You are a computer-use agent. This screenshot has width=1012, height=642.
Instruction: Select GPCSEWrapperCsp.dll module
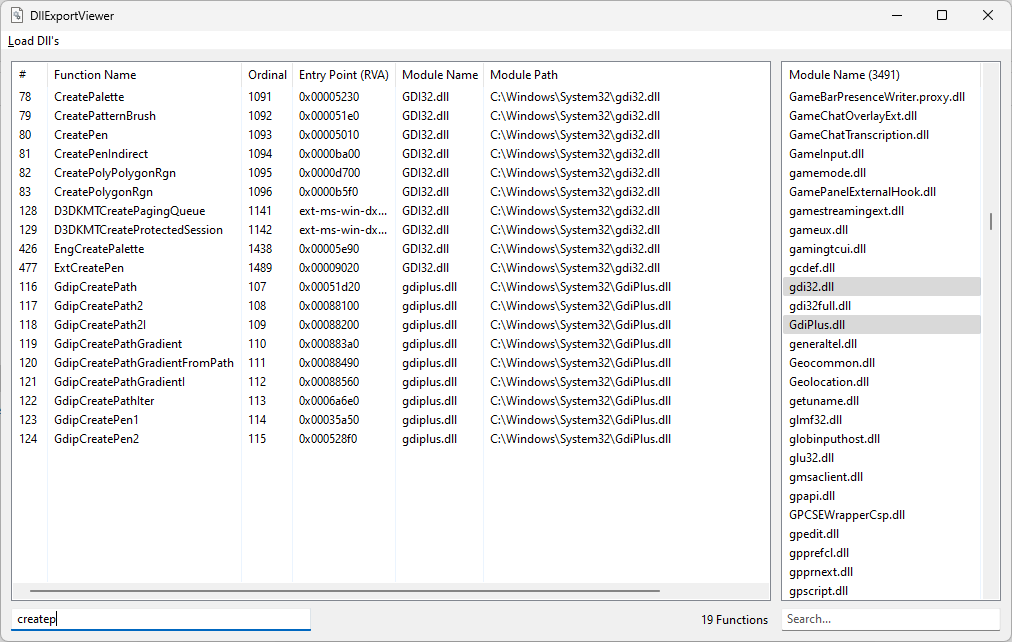click(x=882, y=515)
